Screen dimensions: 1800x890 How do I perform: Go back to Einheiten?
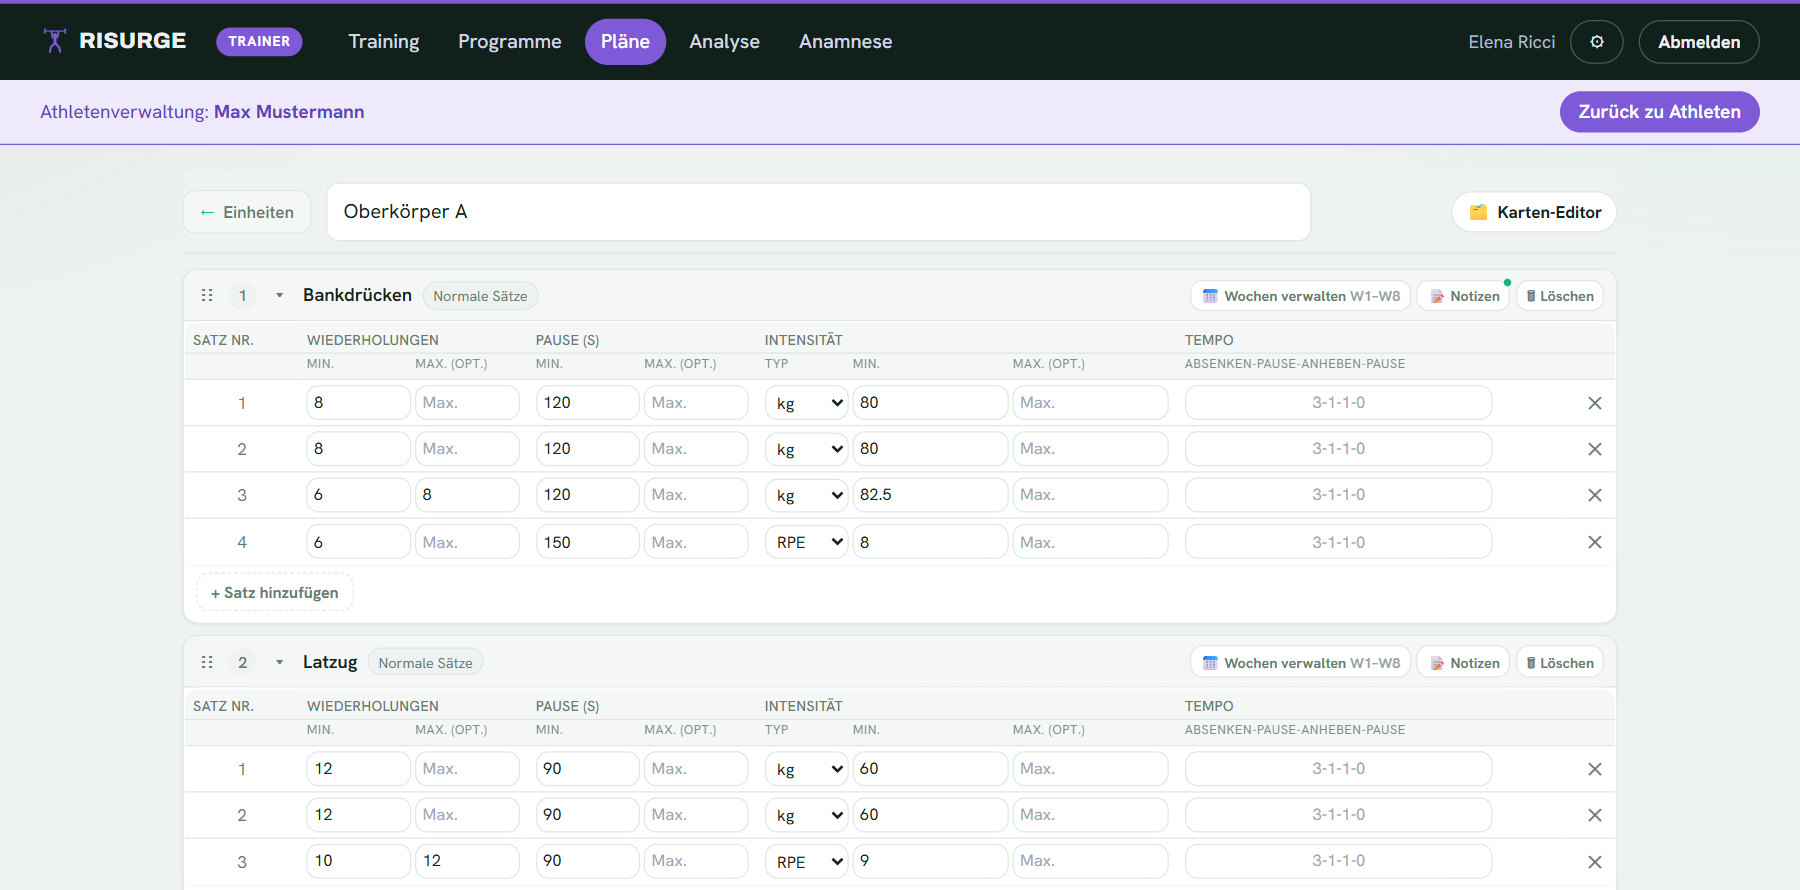coord(247,212)
